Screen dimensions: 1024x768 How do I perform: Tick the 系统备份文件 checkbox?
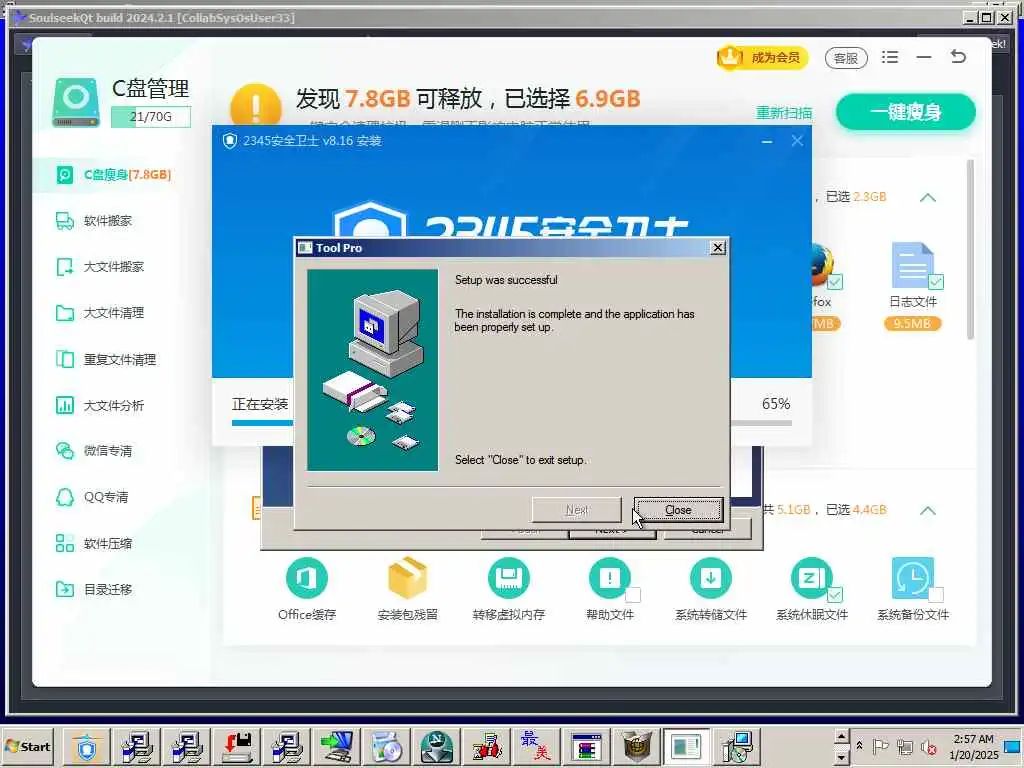click(x=936, y=594)
